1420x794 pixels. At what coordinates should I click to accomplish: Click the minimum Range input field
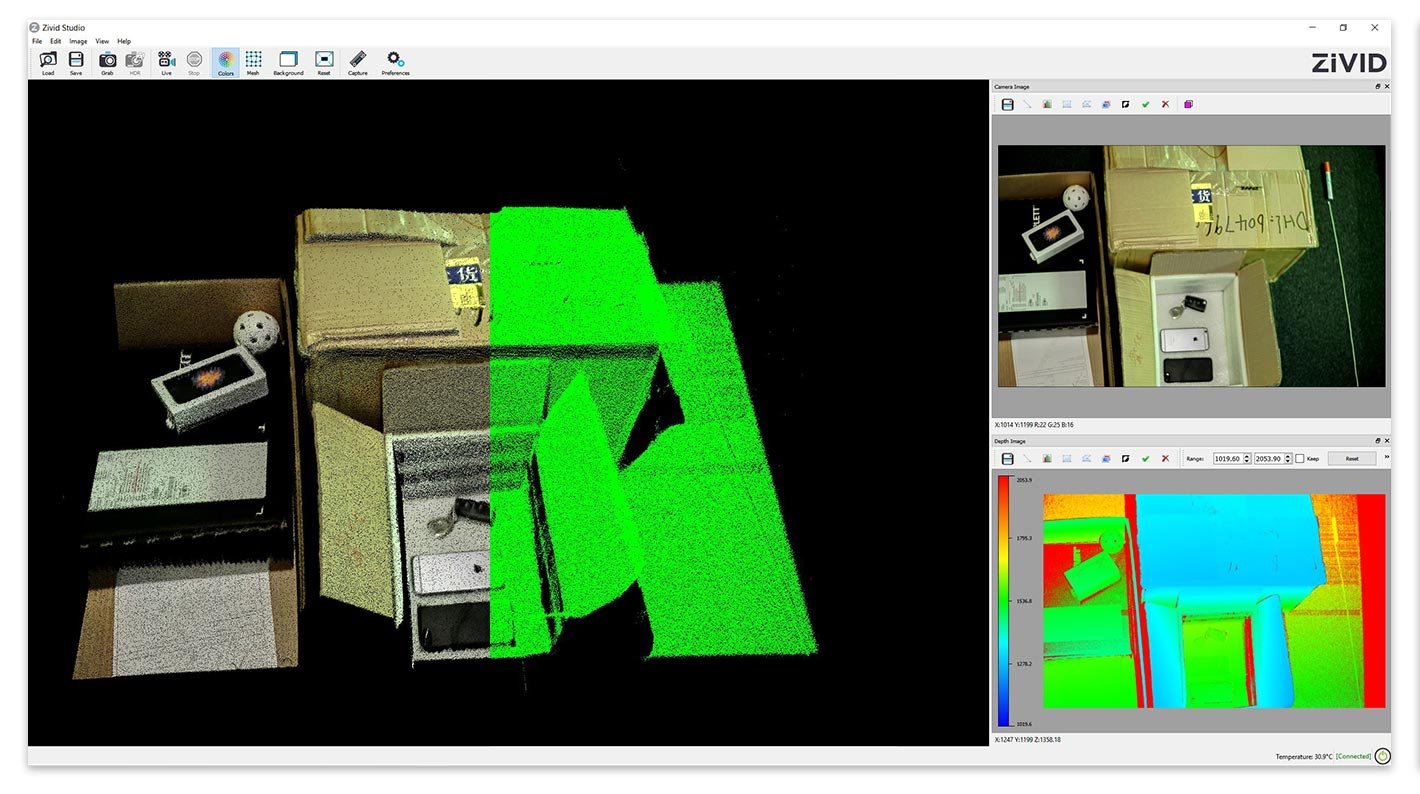pos(1229,458)
